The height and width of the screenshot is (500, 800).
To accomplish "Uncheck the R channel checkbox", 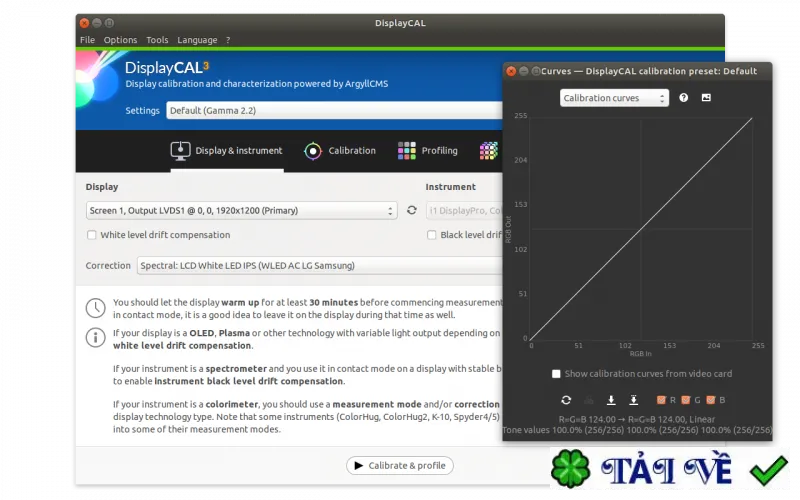I will coord(661,400).
